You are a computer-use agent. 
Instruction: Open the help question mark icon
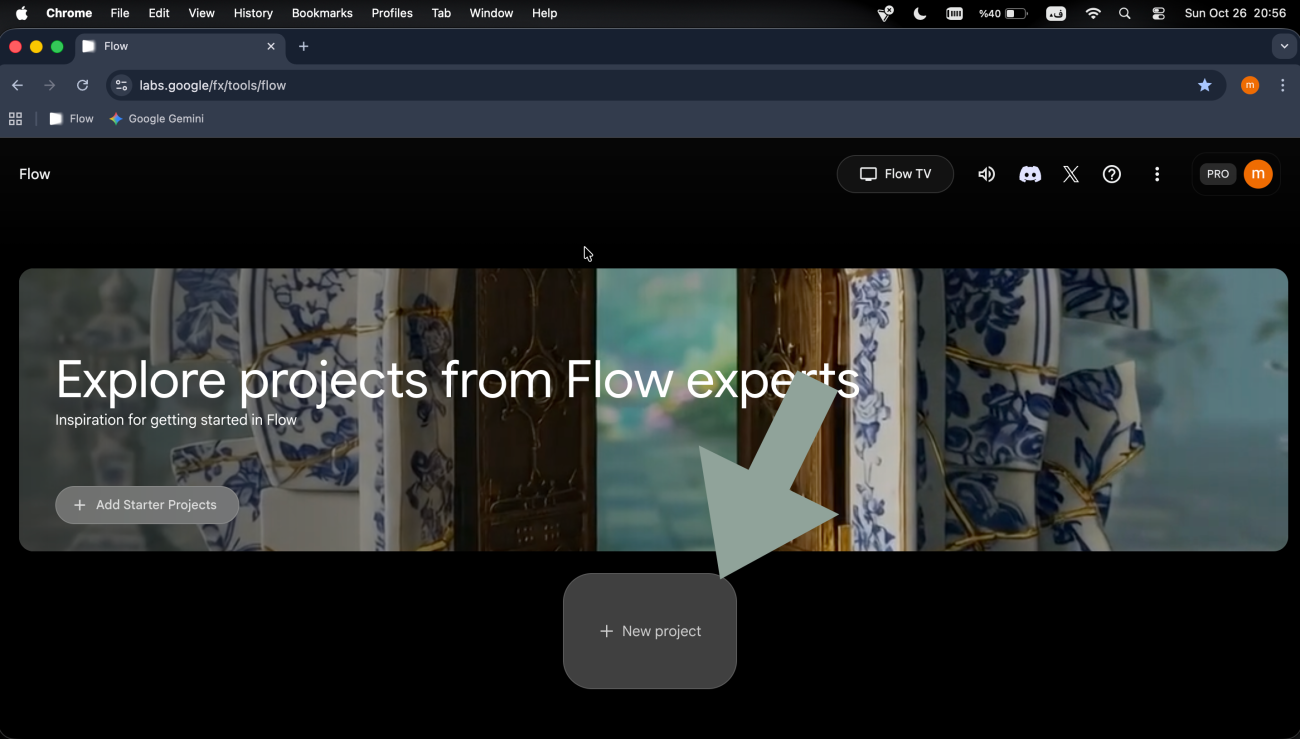(x=1111, y=174)
